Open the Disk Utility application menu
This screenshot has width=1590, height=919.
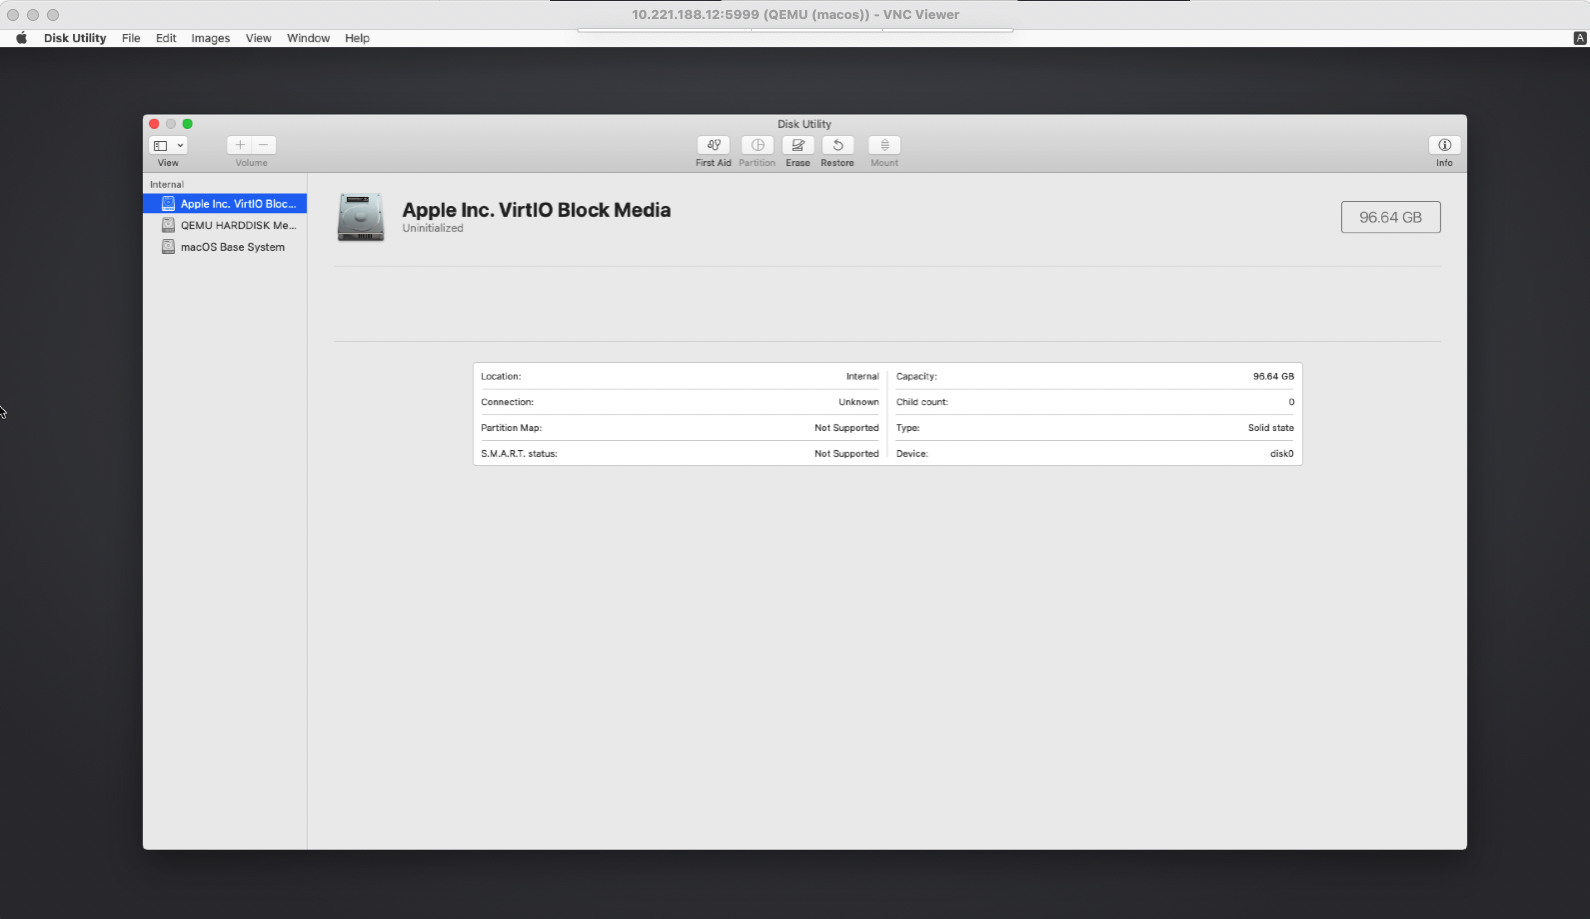coord(75,38)
